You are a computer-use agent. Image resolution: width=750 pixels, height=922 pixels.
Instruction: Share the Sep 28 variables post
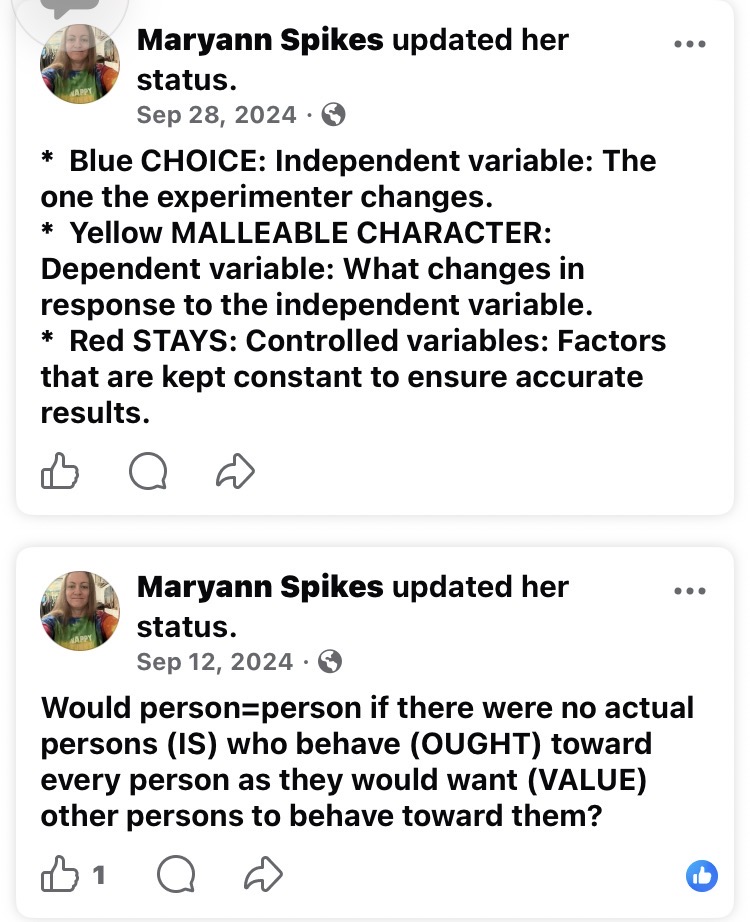tap(236, 472)
